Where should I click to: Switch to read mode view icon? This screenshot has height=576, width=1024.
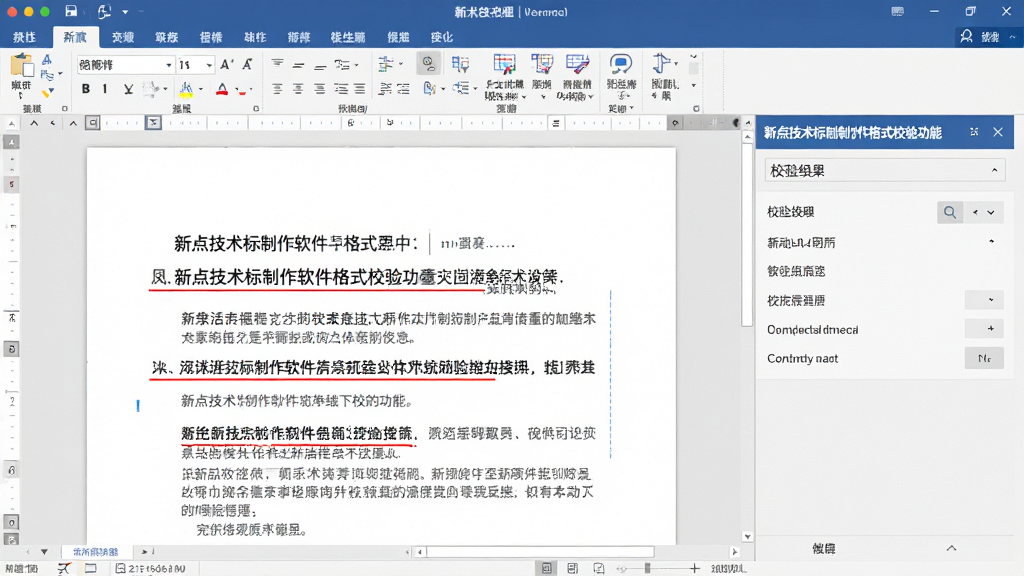coord(573,569)
